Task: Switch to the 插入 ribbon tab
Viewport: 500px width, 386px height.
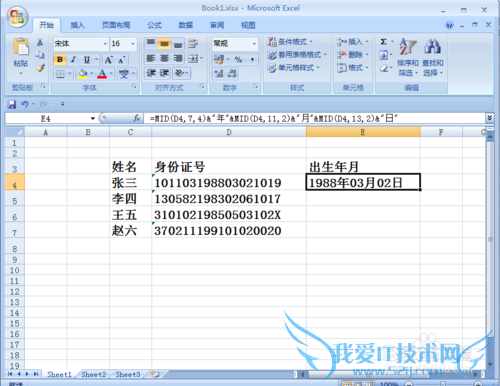Action: pyautogui.click(x=77, y=25)
